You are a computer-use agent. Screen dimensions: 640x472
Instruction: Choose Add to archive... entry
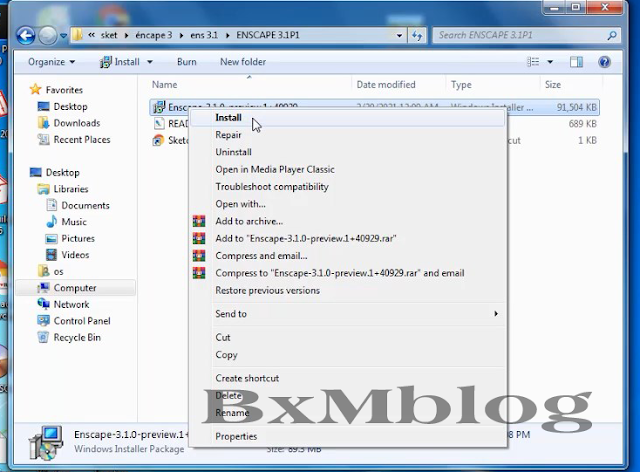click(249, 221)
